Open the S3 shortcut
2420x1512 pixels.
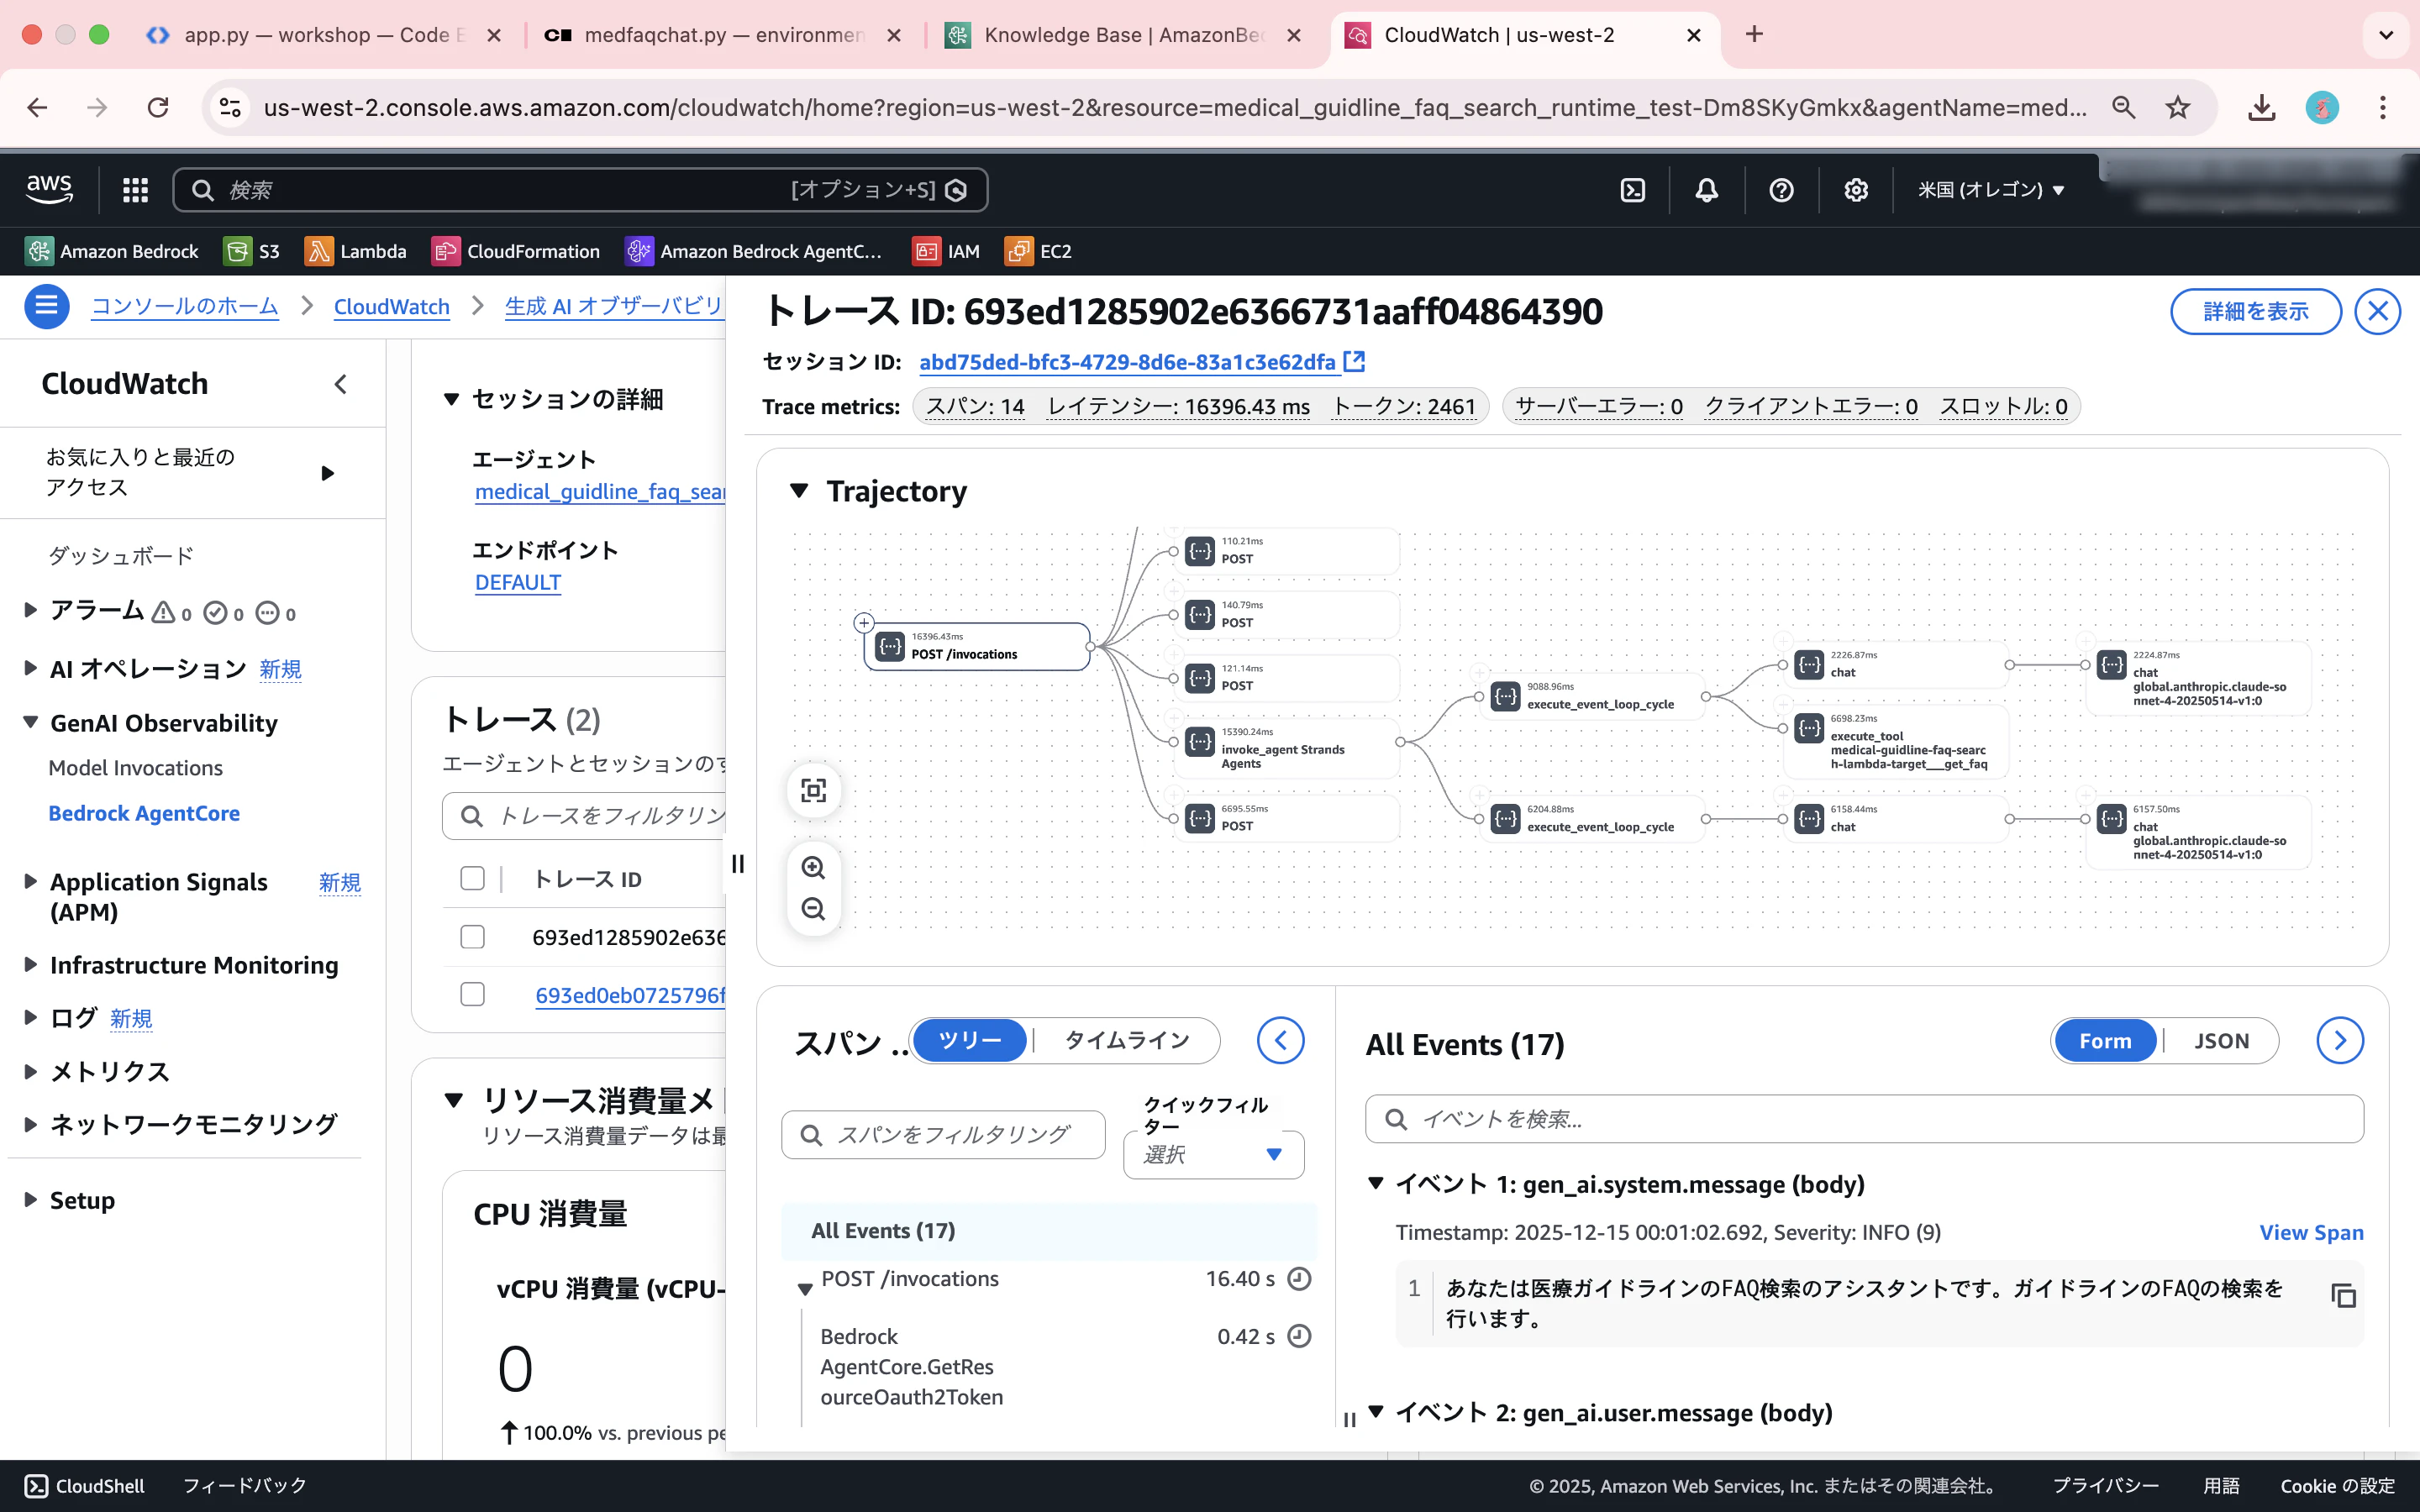tap(252, 251)
